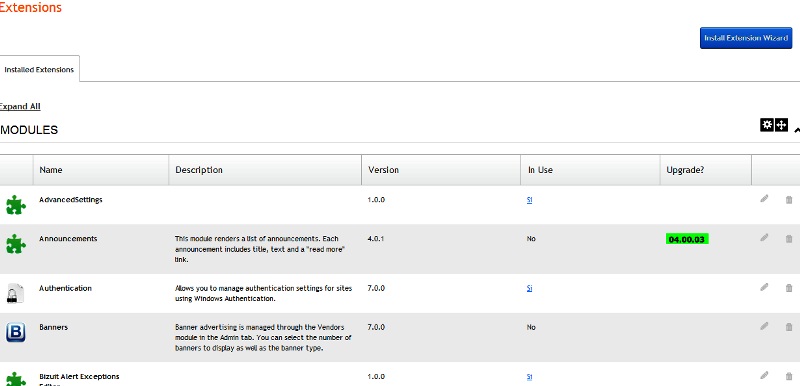
Task: Delete the AdvancedSettings module via trash icon
Action: (x=789, y=200)
